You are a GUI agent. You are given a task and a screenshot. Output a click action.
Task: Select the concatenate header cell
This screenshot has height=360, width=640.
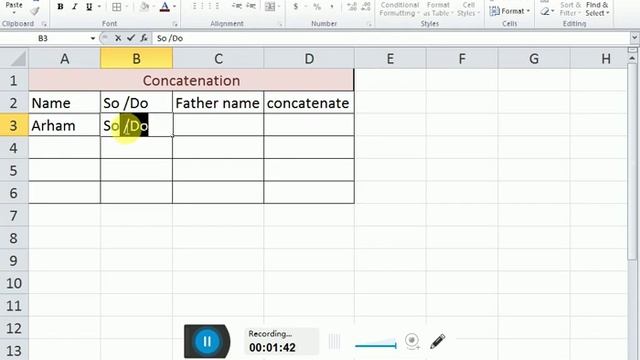coord(309,103)
